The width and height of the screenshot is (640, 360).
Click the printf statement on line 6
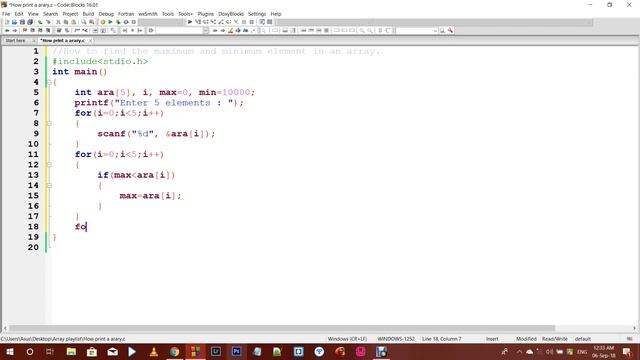click(x=159, y=103)
